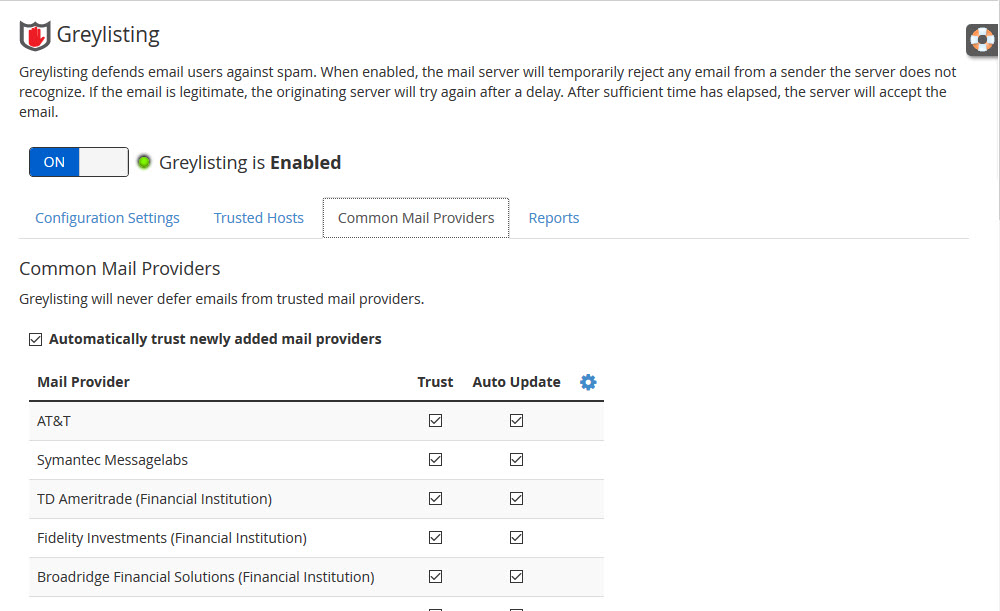Toggle the Greylisting ON/OFF switch
This screenshot has width=1000, height=611.
[79, 162]
